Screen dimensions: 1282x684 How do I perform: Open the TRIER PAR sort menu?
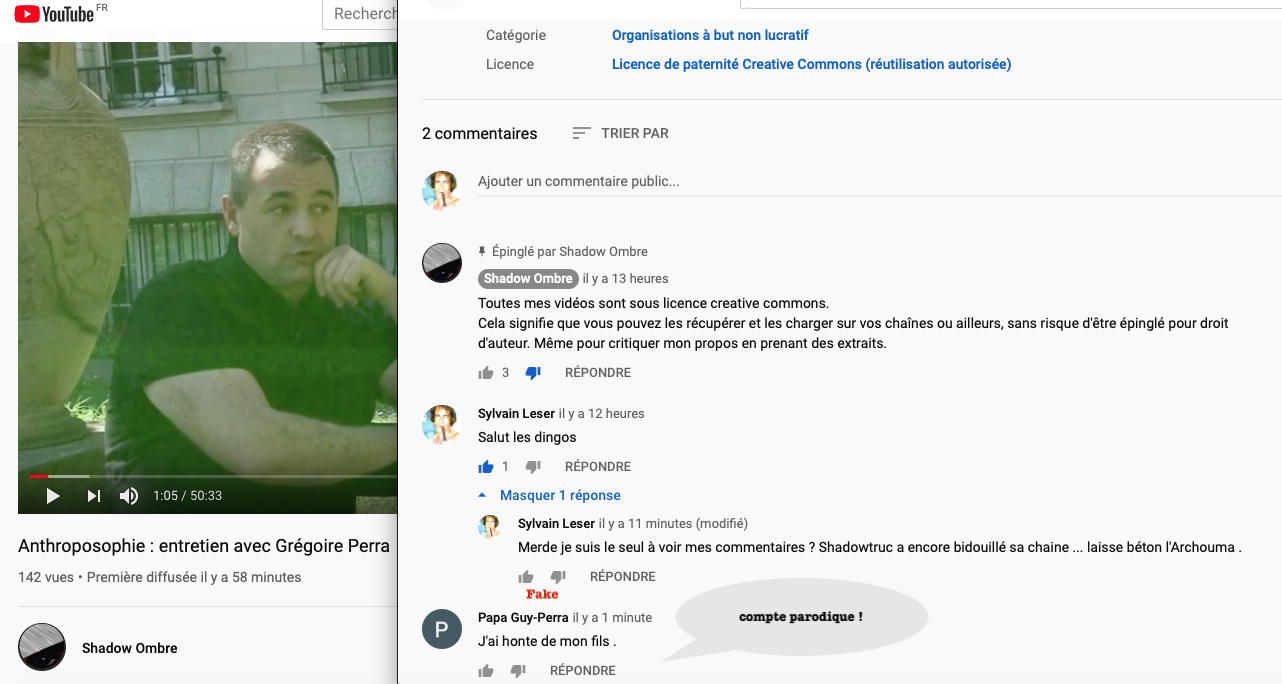coord(620,133)
